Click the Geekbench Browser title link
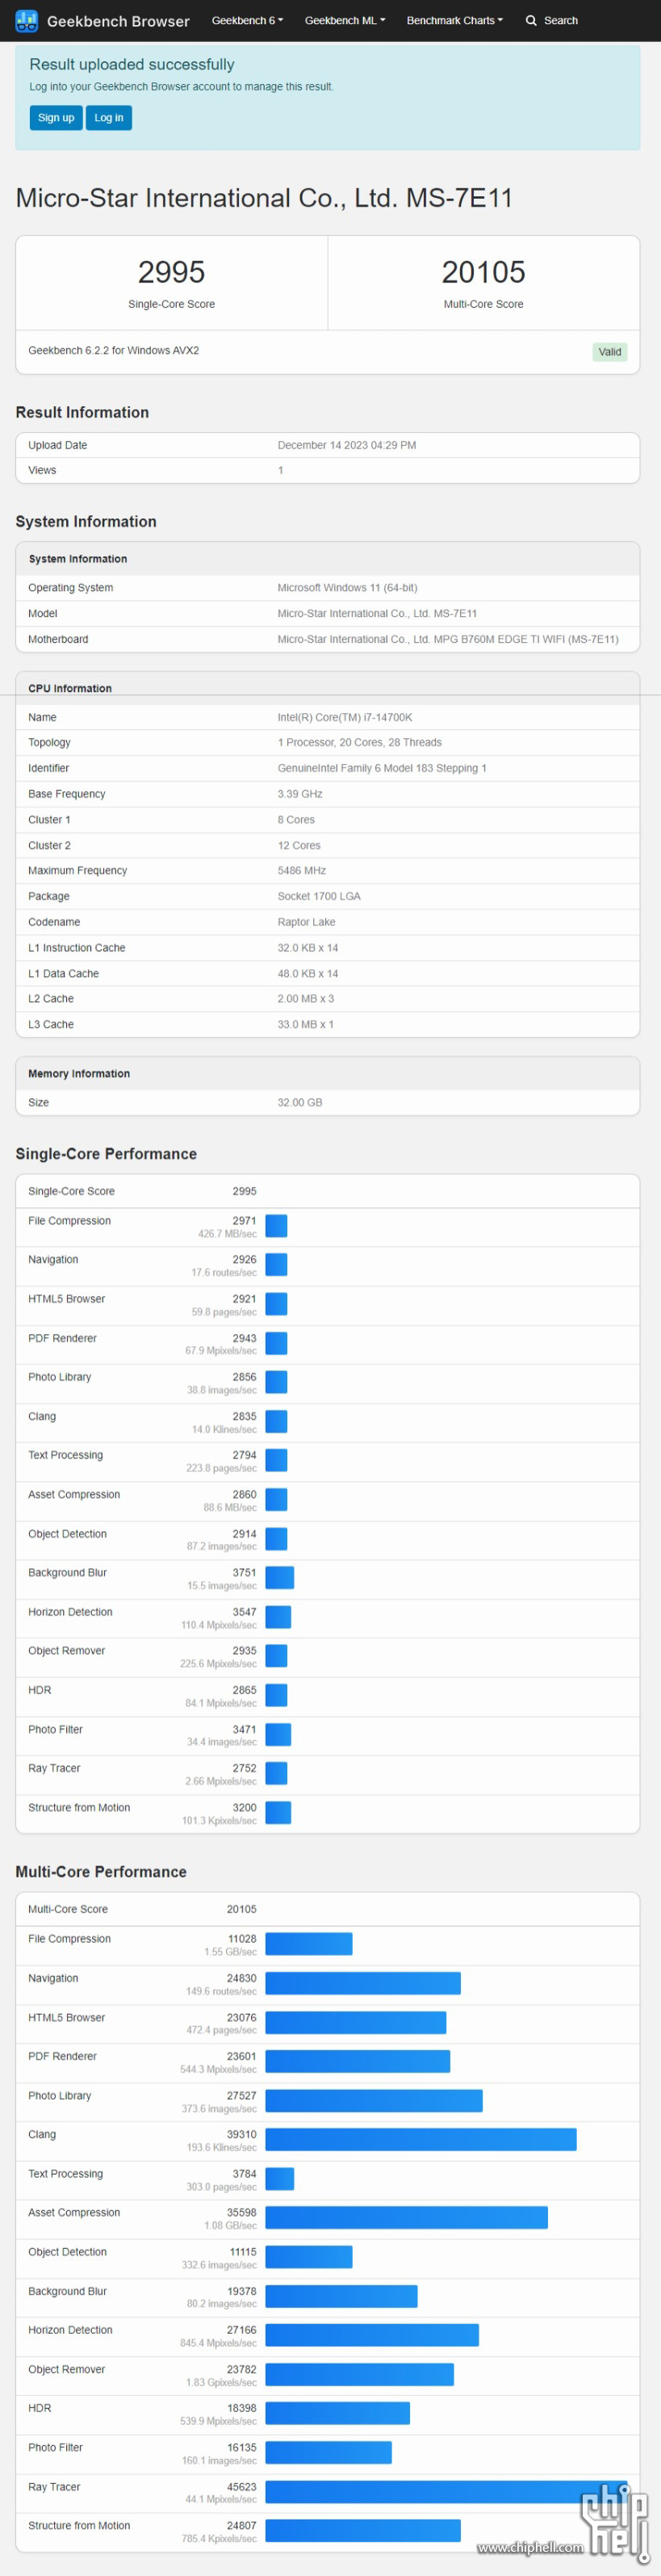The width and height of the screenshot is (661, 2576). [x=118, y=21]
